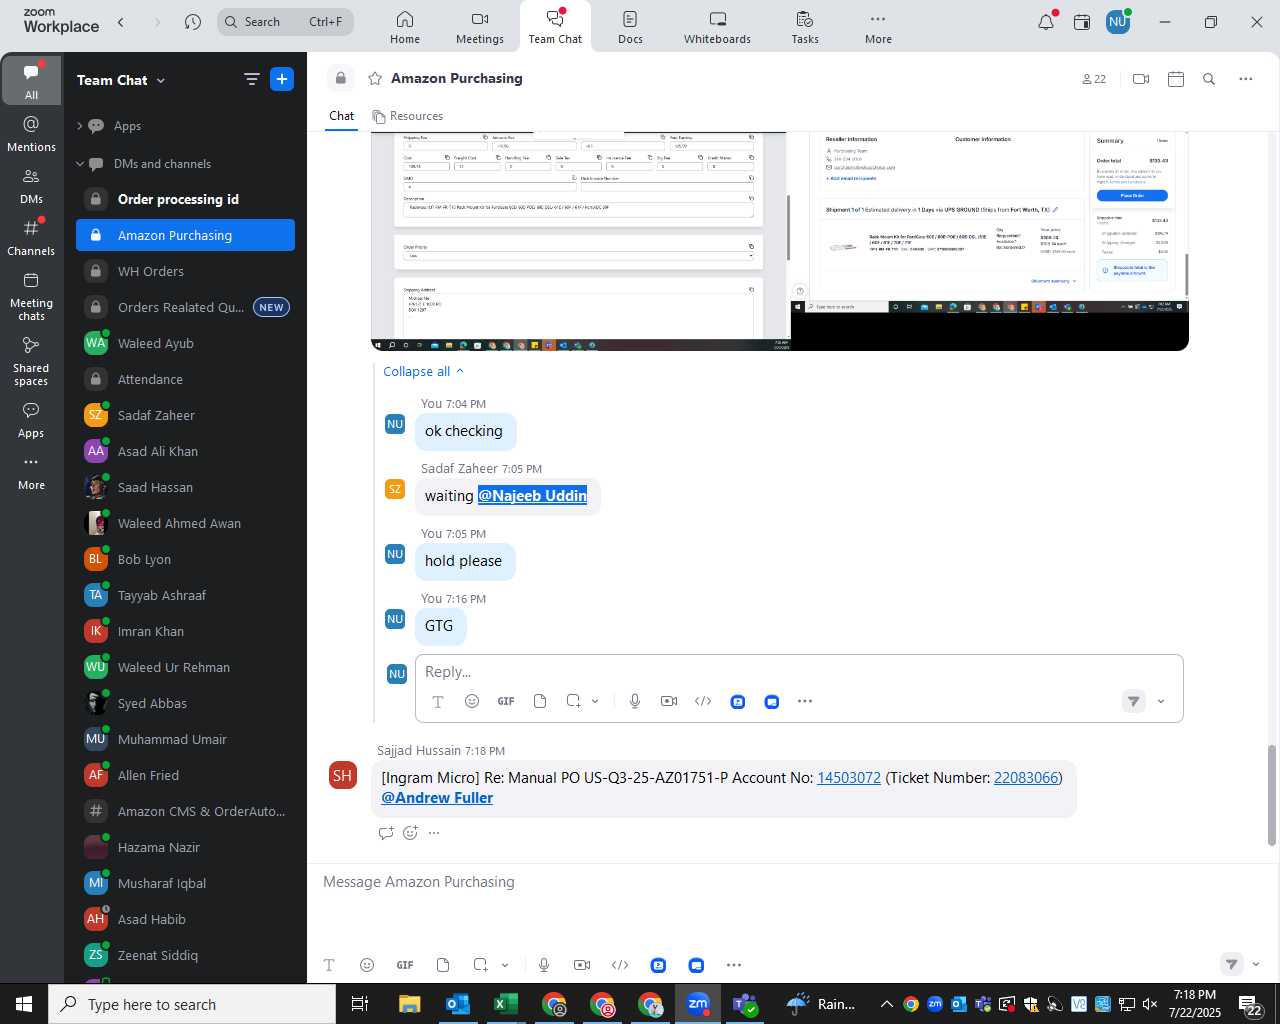Open the Order processing id channel
Screen dimensions: 1280x1024
pyautogui.click(x=185, y=199)
